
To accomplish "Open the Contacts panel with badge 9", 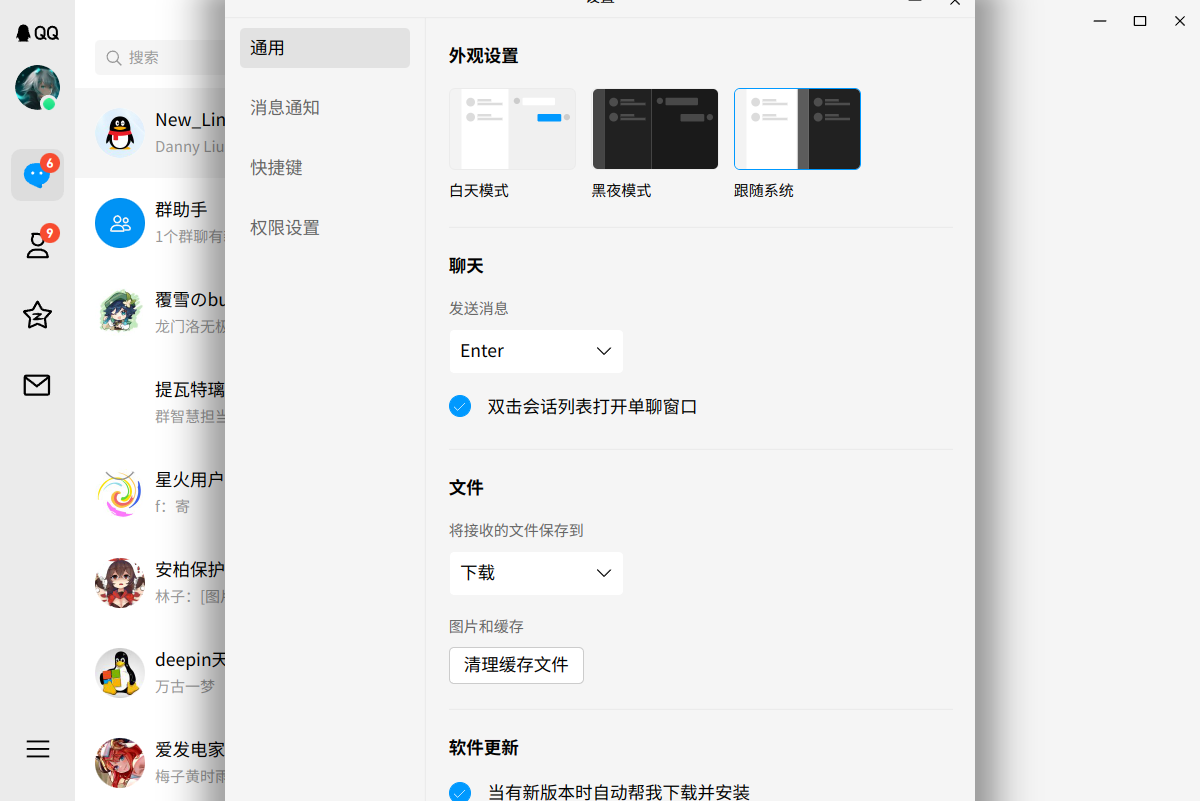I will pyautogui.click(x=37, y=245).
